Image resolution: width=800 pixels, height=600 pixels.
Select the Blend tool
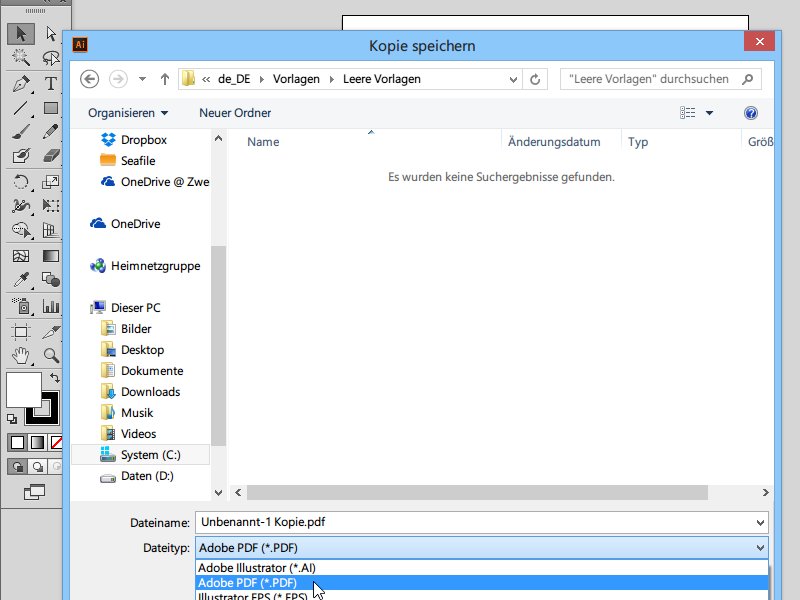coord(50,280)
